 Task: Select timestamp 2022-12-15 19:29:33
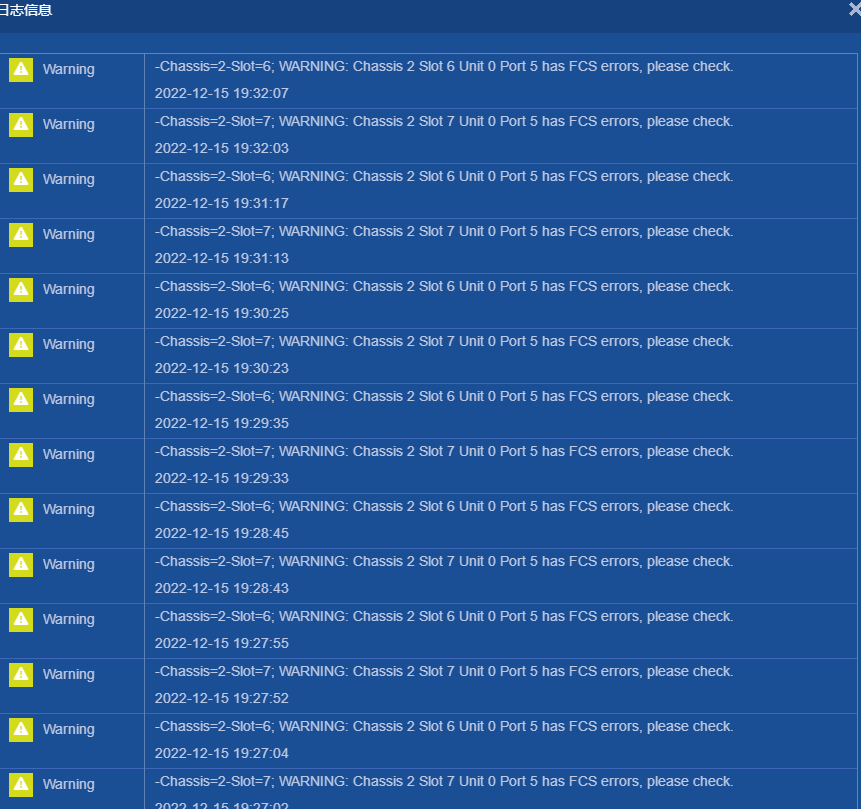tap(221, 478)
